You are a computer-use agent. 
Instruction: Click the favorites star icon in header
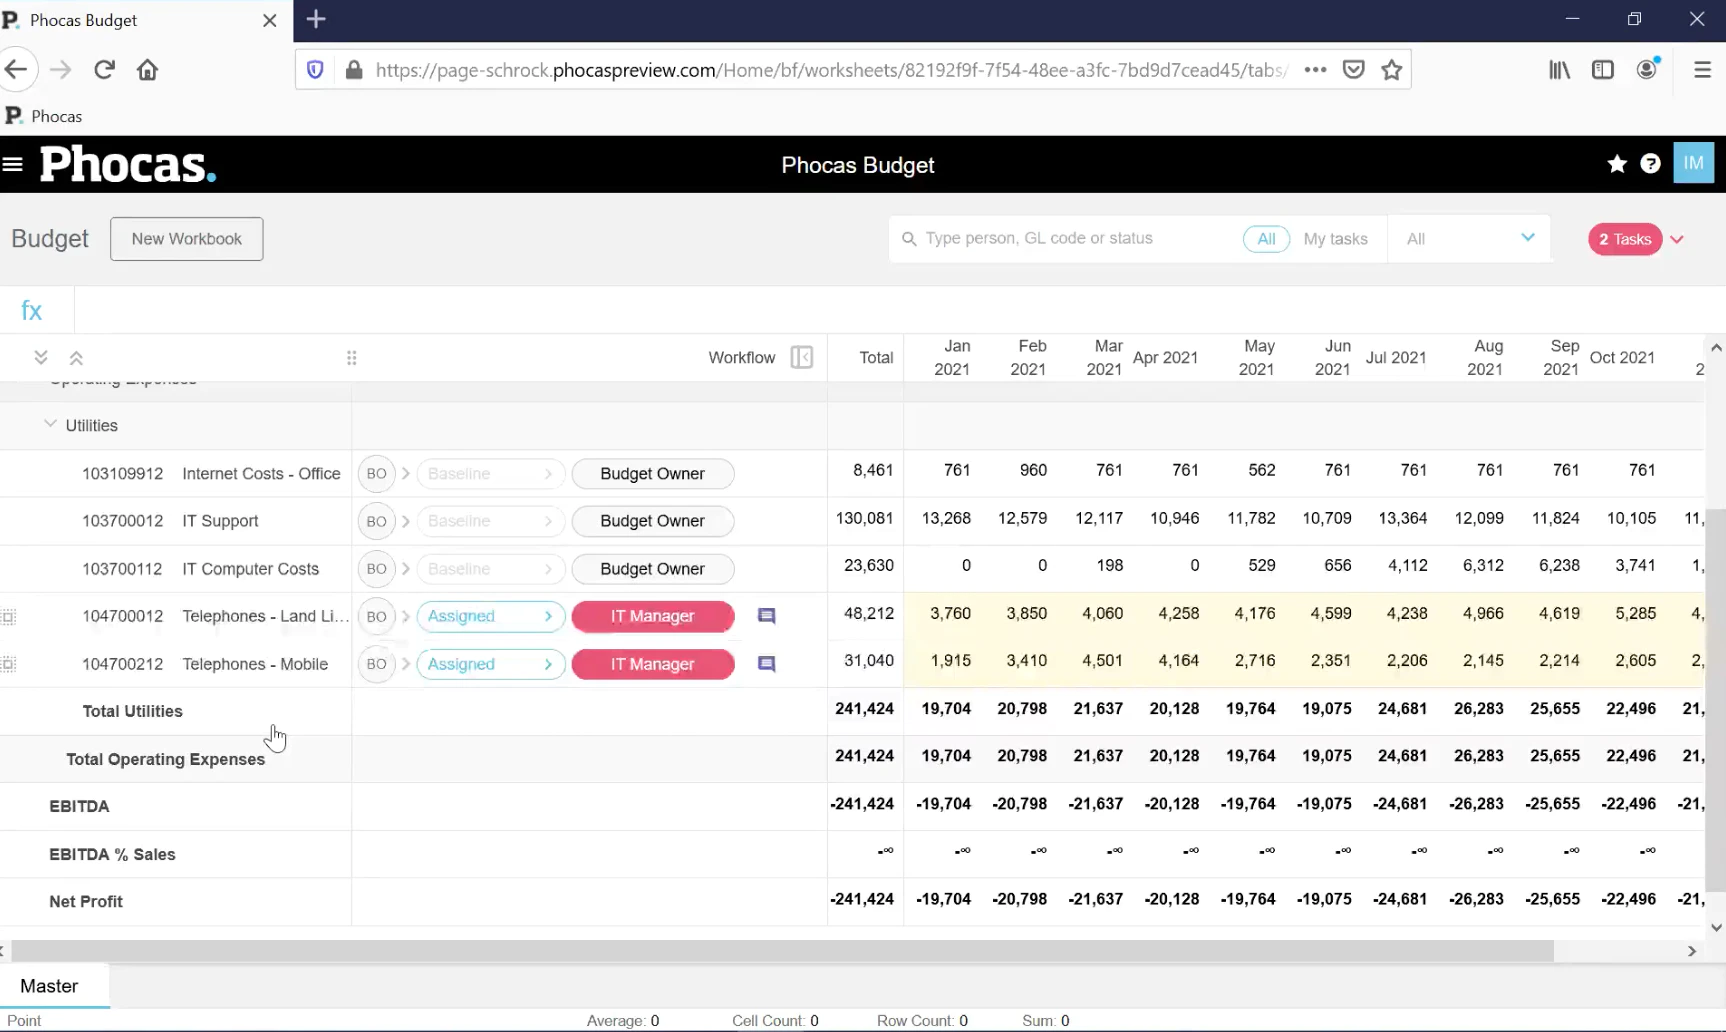click(x=1617, y=164)
